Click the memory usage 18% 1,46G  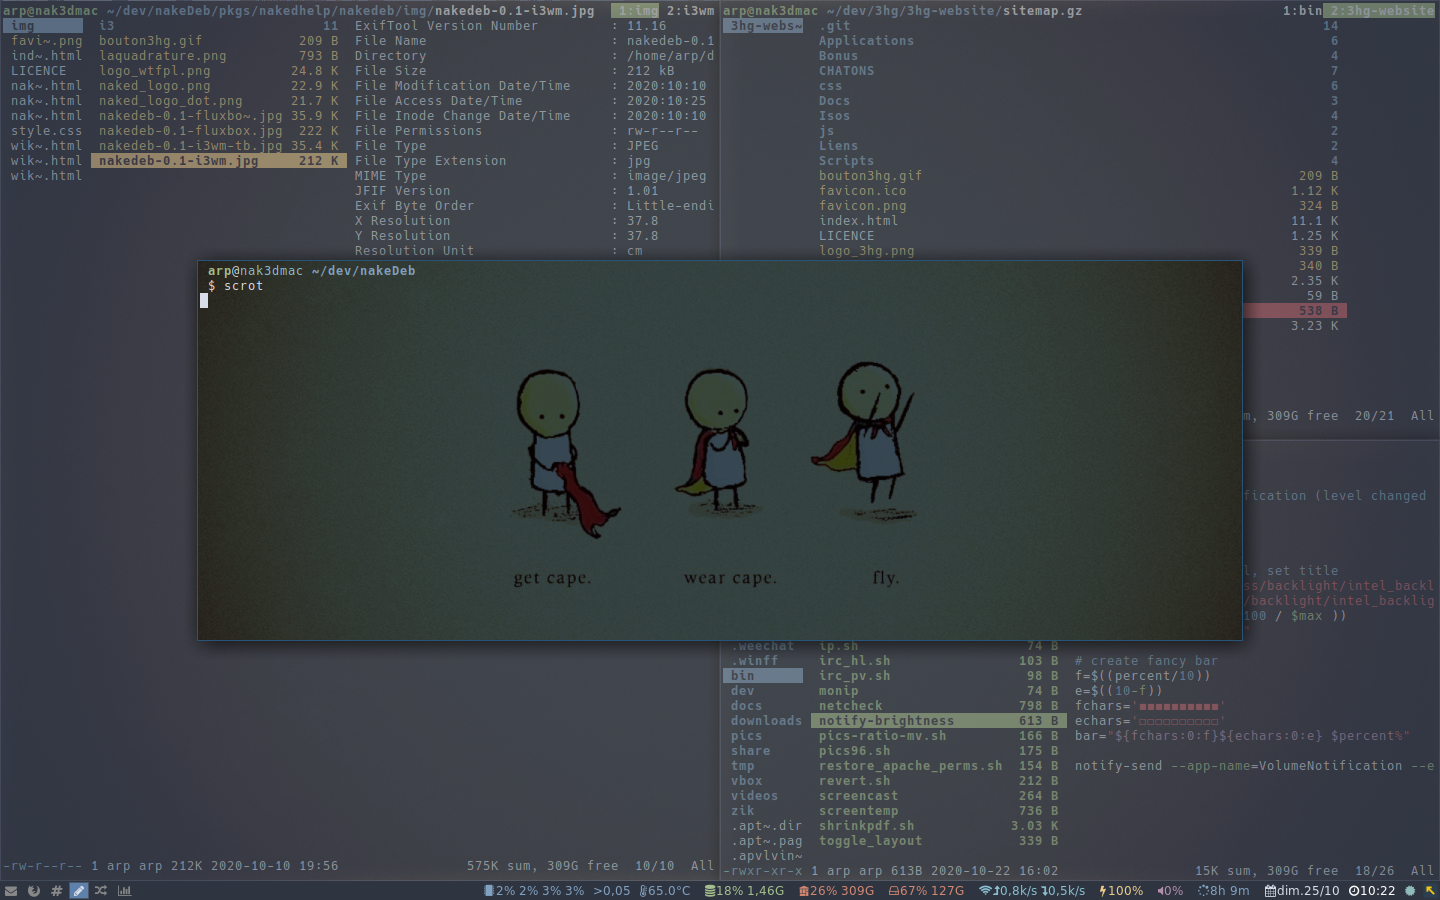coord(745,890)
